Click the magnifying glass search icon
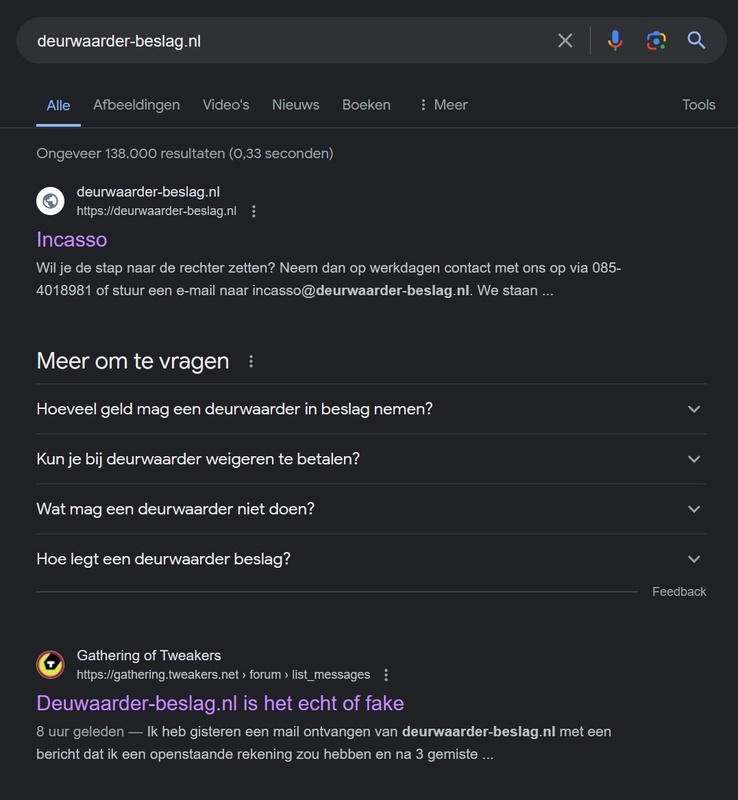Image resolution: width=738 pixels, height=800 pixels. coord(696,41)
